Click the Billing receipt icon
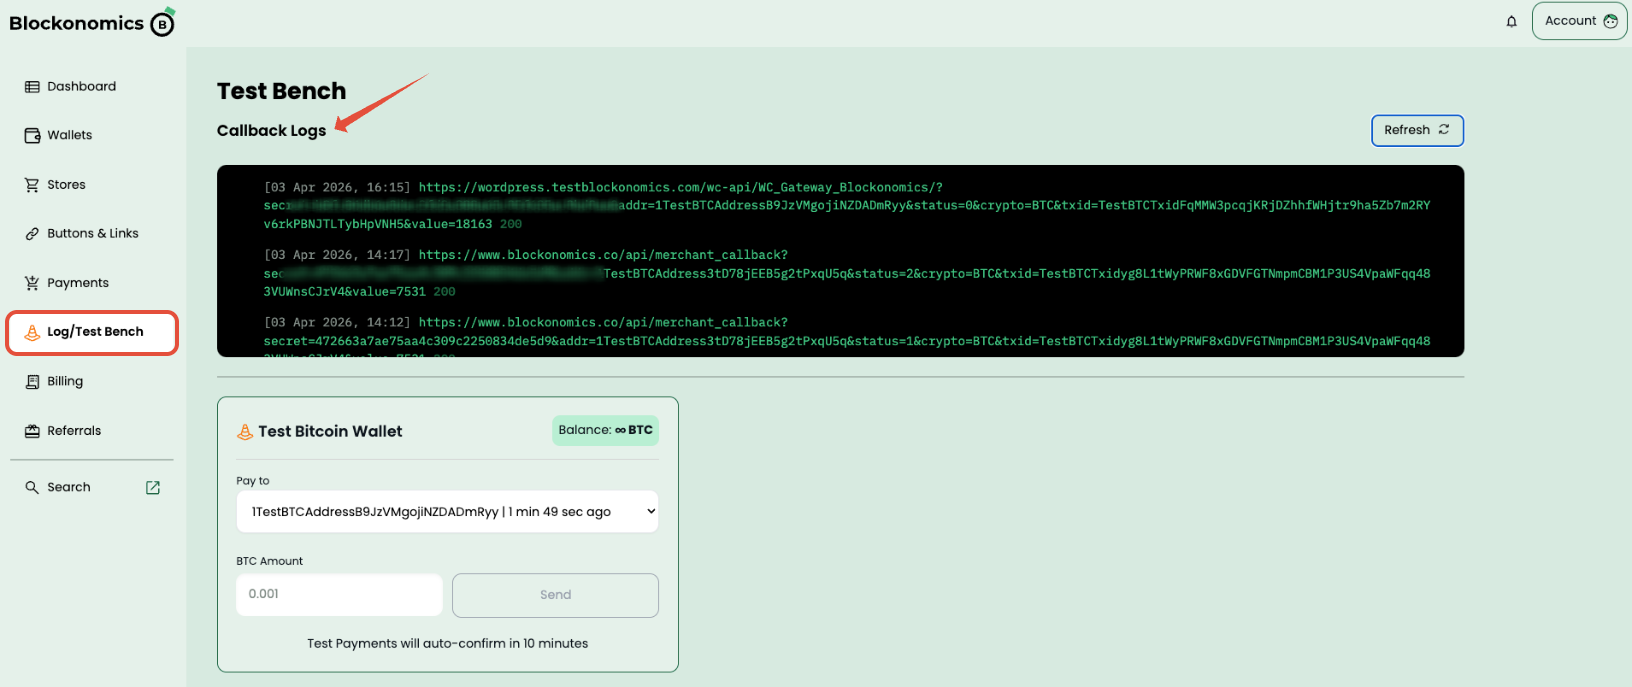1632x687 pixels. pyautogui.click(x=32, y=382)
